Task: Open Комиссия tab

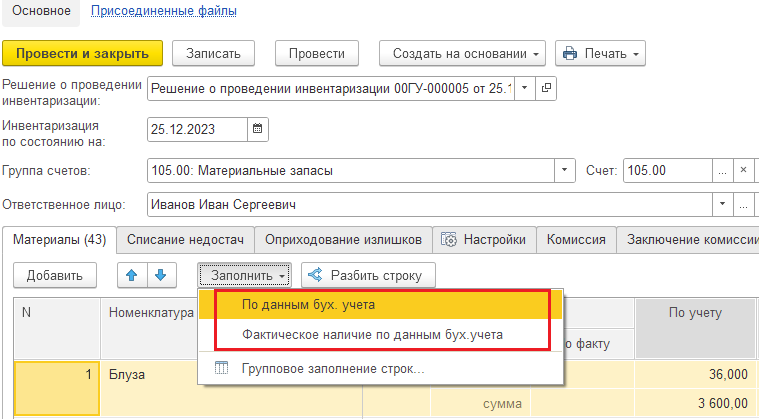Action: click(x=576, y=239)
